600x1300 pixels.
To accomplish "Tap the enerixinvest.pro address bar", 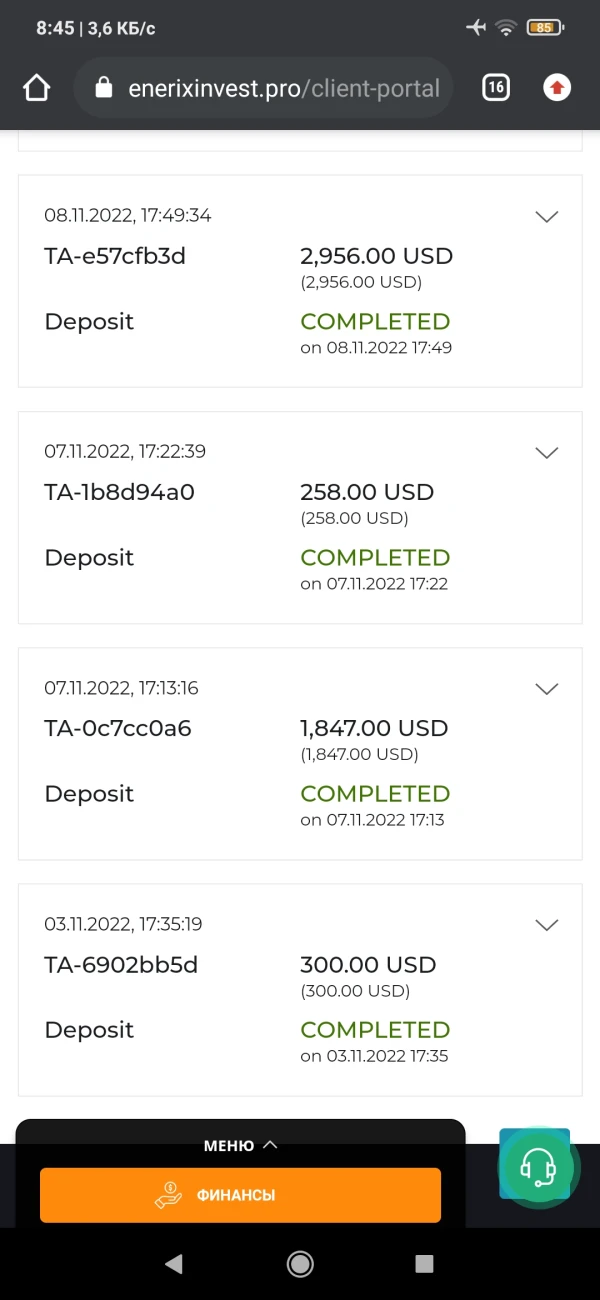I will click(x=284, y=88).
